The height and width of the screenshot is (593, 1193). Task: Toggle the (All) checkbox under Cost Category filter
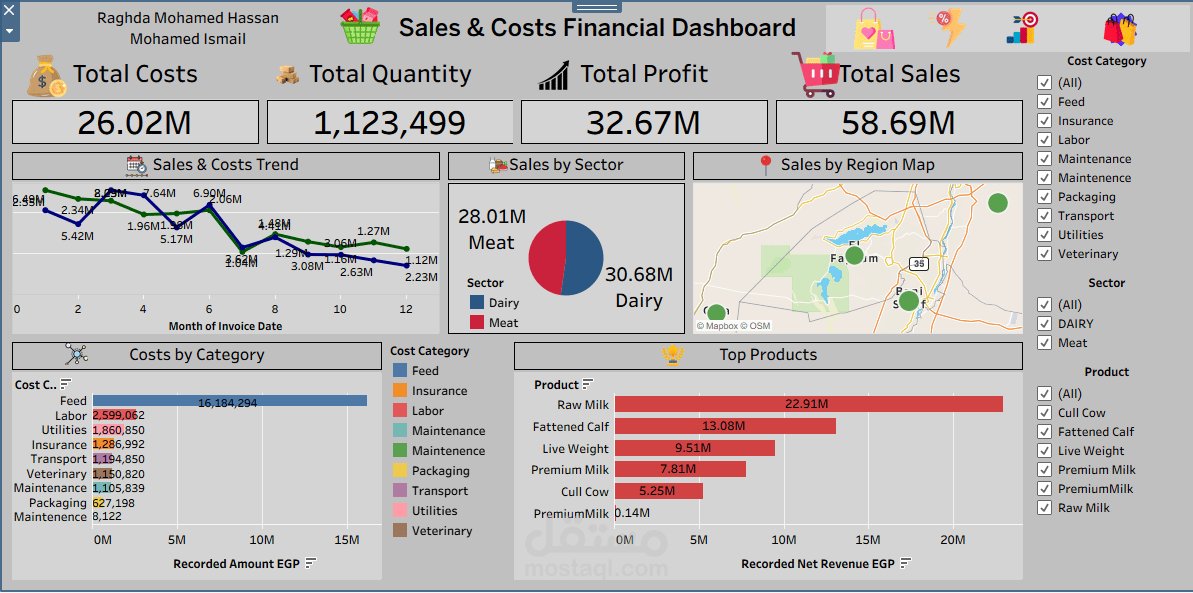1044,83
